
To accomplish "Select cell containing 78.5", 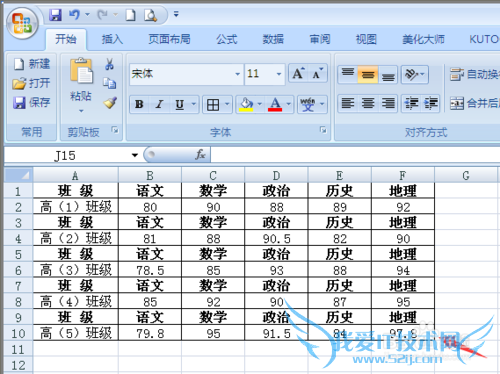I will pos(150,270).
